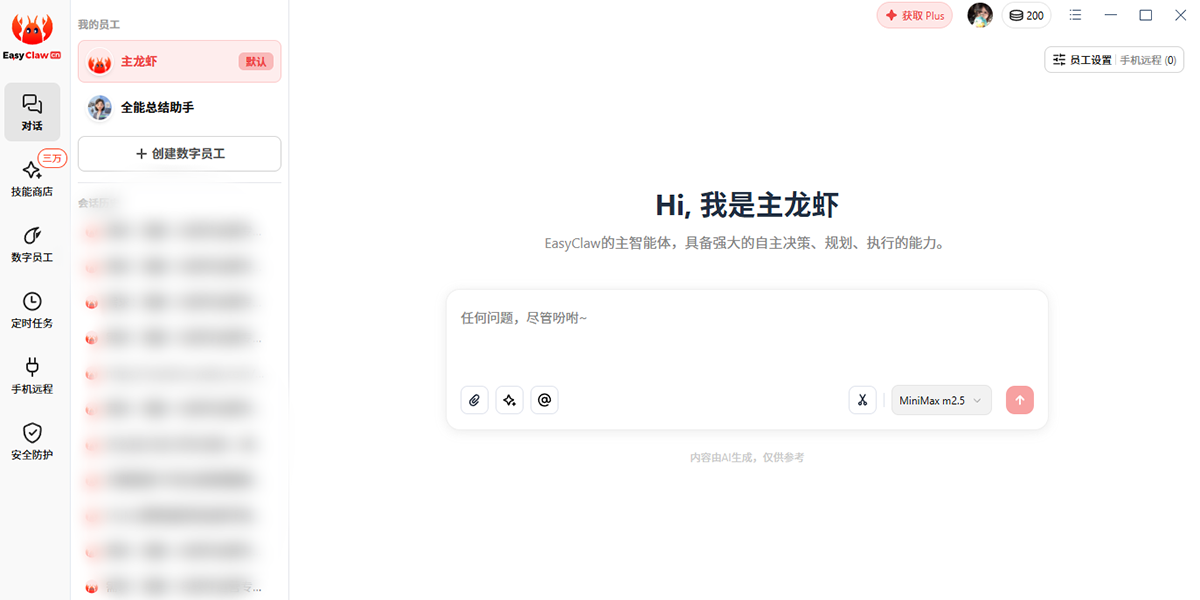Image resolution: width=1200 pixels, height=600 pixels.
Task: Close the EasyClaw window
Action: pos(1181,15)
